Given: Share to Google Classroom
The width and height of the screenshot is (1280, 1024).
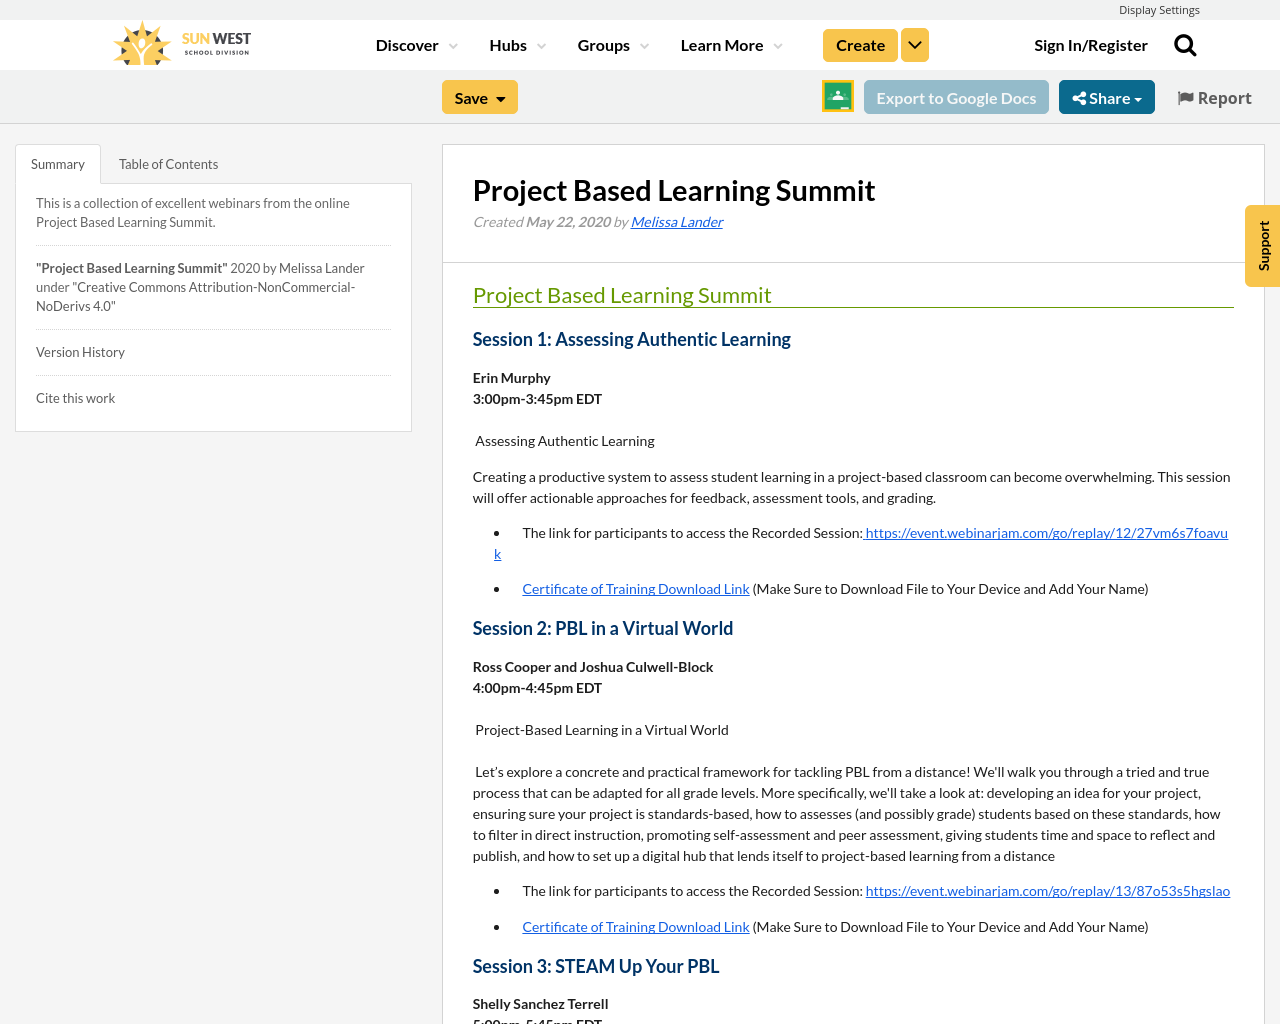Looking at the screenshot, I should click(x=837, y=96).
